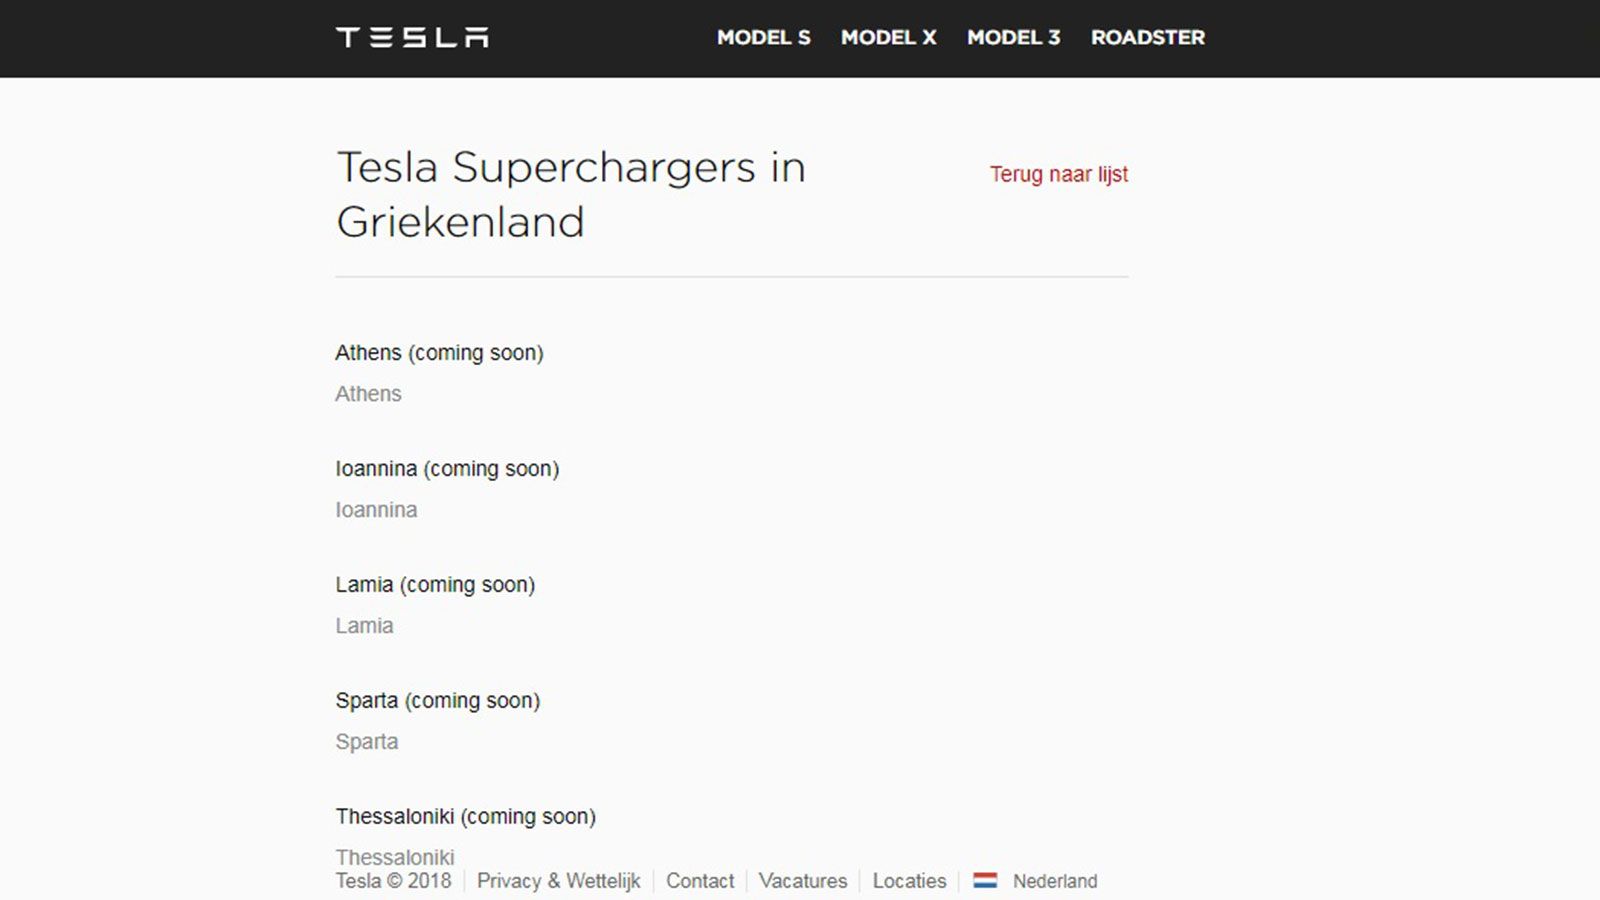Open the Contact footer link
This screenshot has height=900, width=1600.
tap(700, 881)
